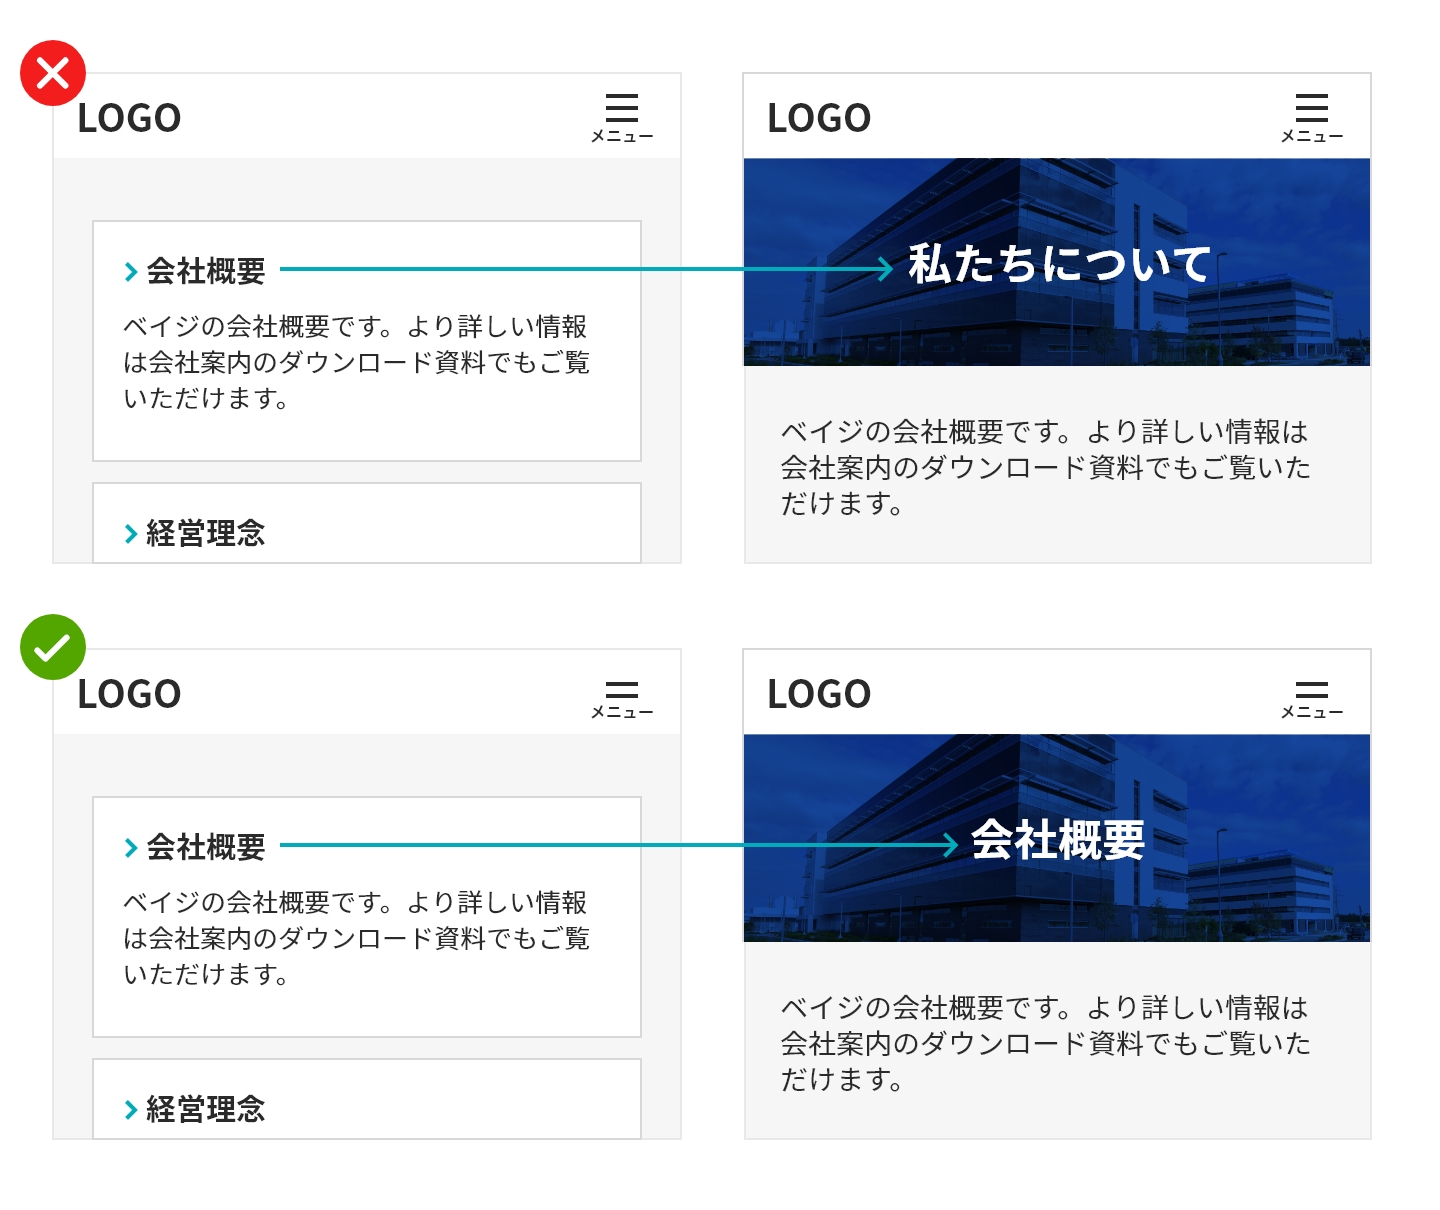Open hamburger menu on 私たちについて page
This screenshot has height=1210, width=1440.
pyautogui.click(x=1311, y=118)
